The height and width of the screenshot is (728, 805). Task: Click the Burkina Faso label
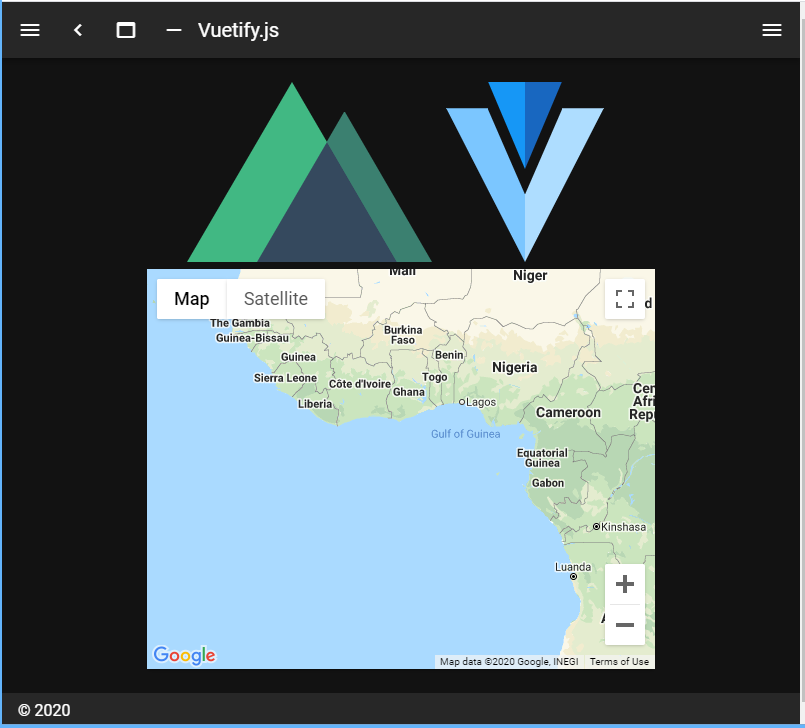coord(403,335)
